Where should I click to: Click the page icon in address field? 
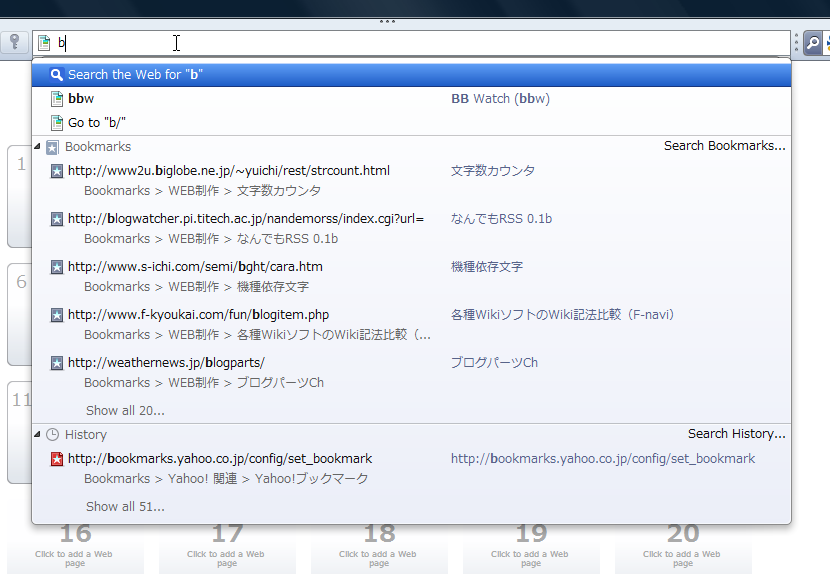click(44, 43)
